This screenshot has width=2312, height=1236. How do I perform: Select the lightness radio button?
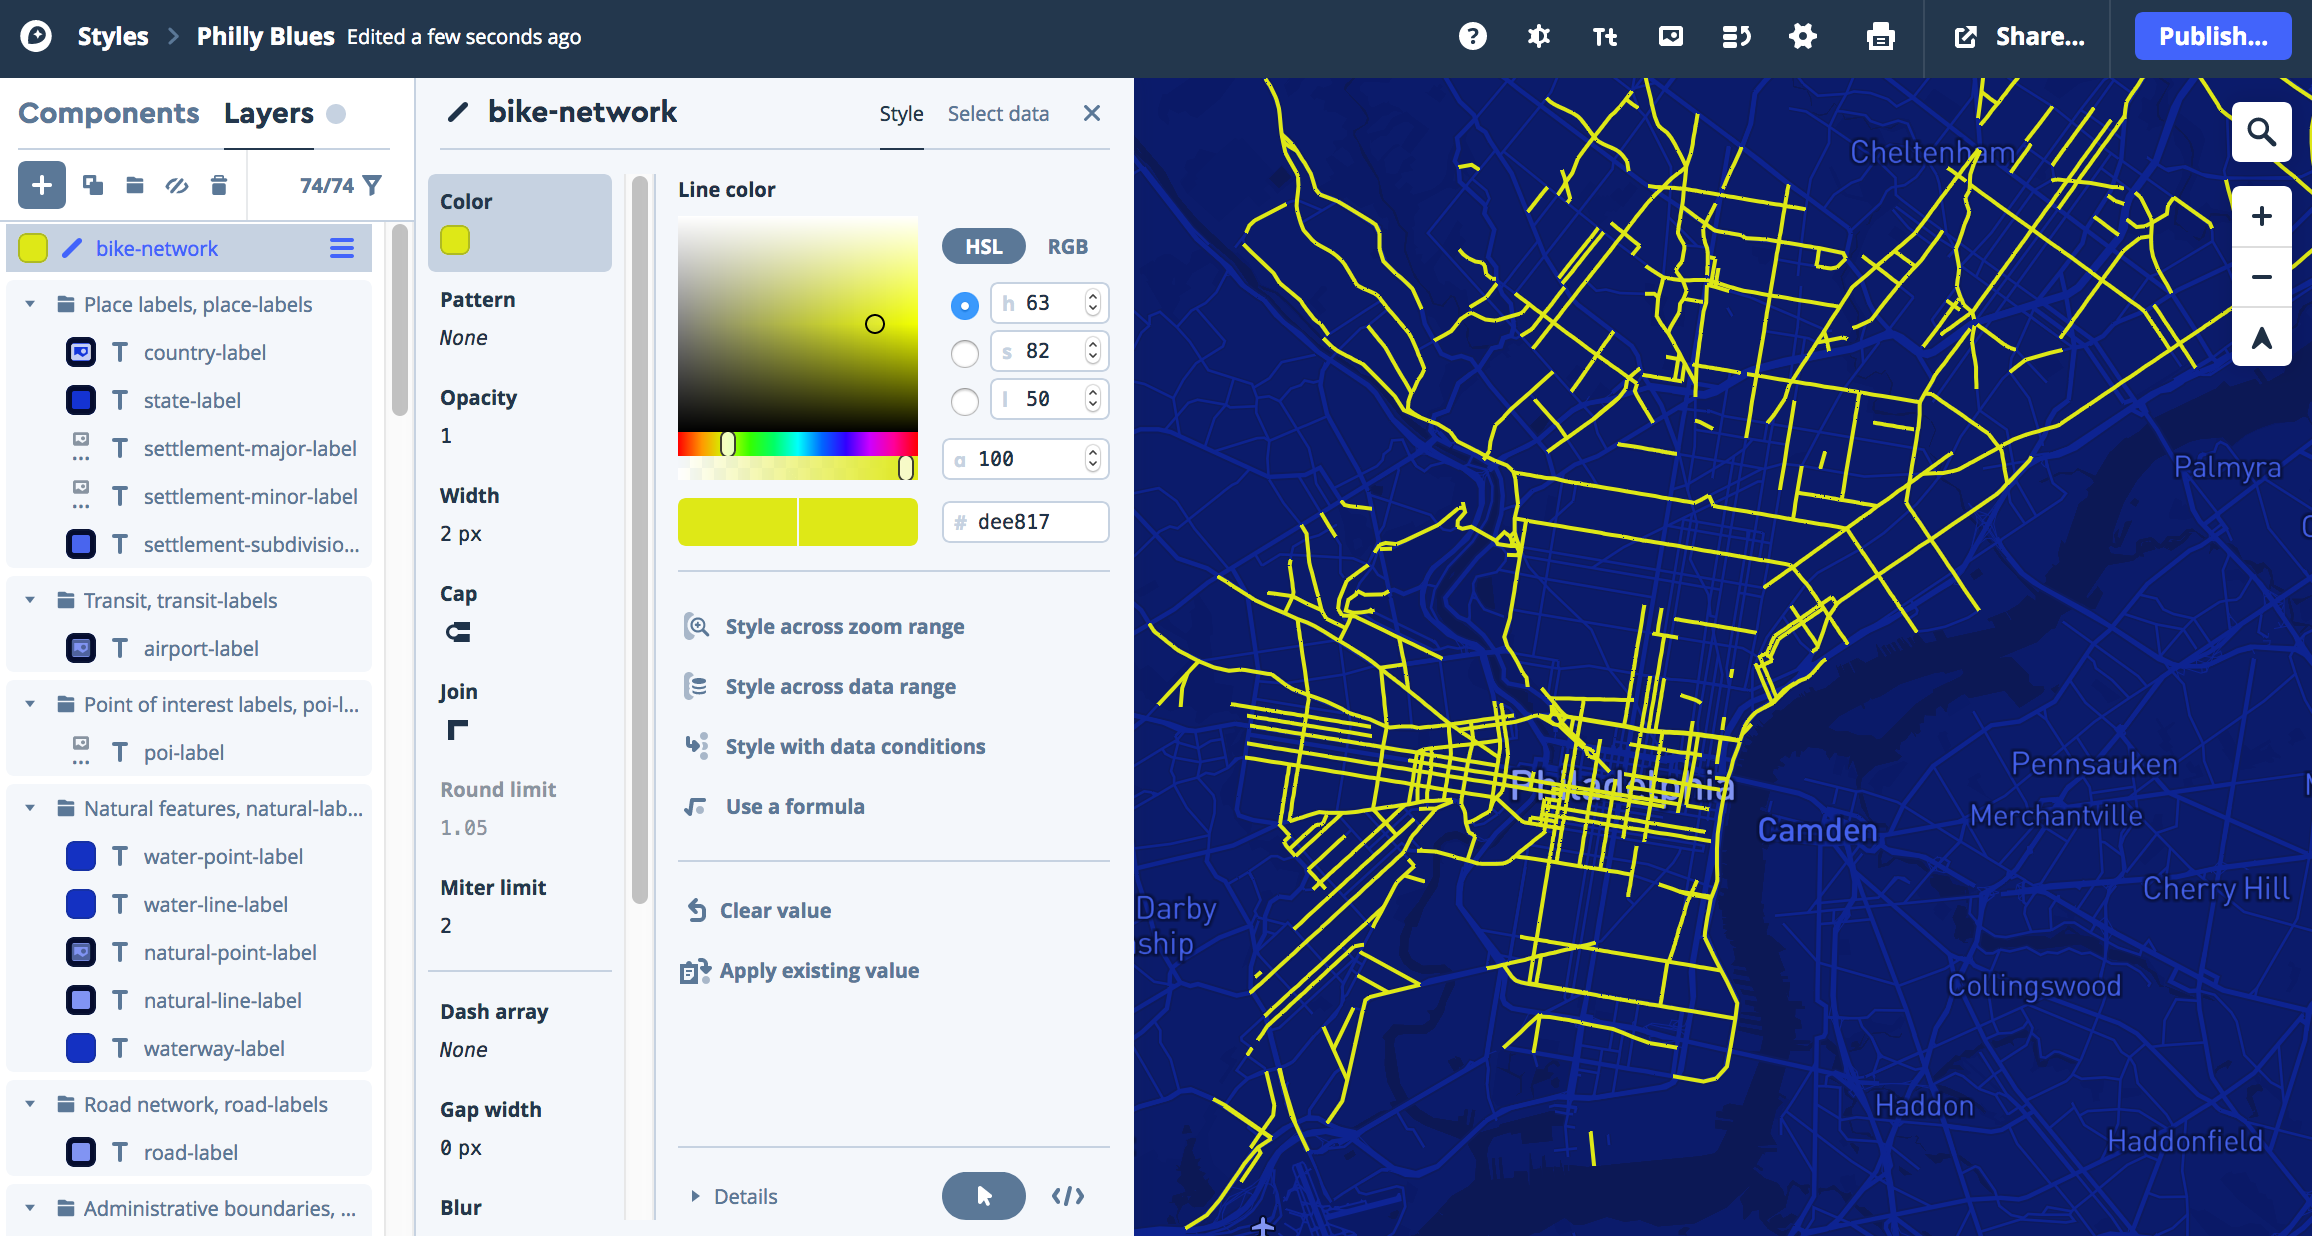click(964, 401)
